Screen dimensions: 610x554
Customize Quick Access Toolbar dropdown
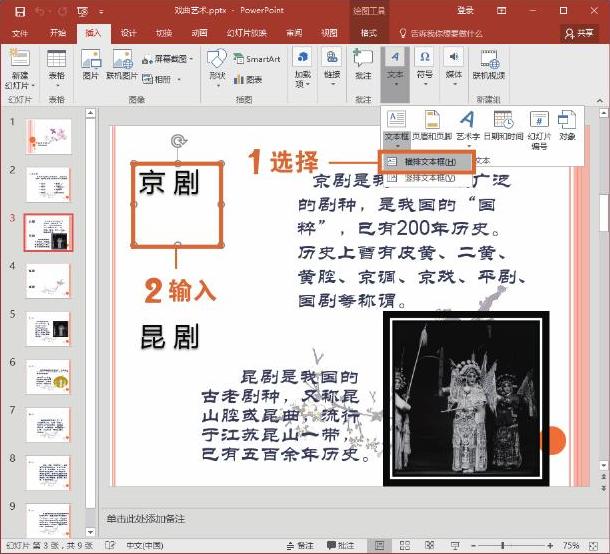point(101,12)
